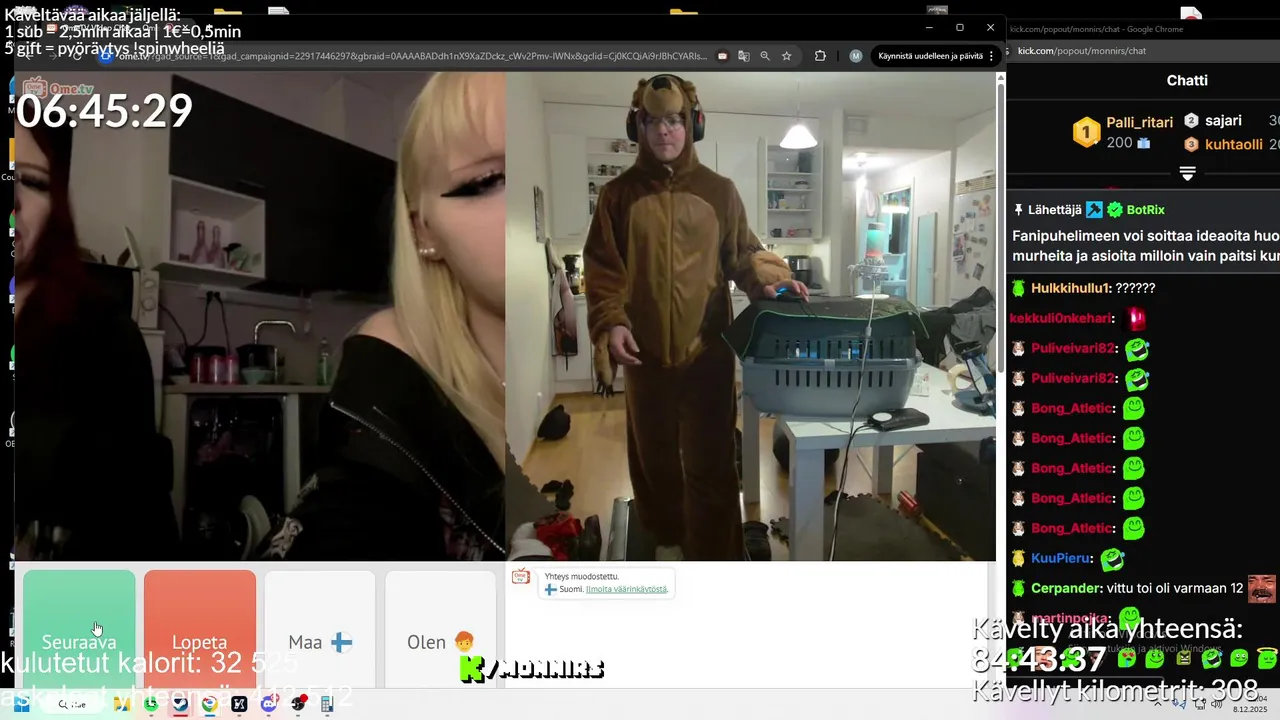
Task: Open Steam from the taskbar
Action: pos(180,704)
